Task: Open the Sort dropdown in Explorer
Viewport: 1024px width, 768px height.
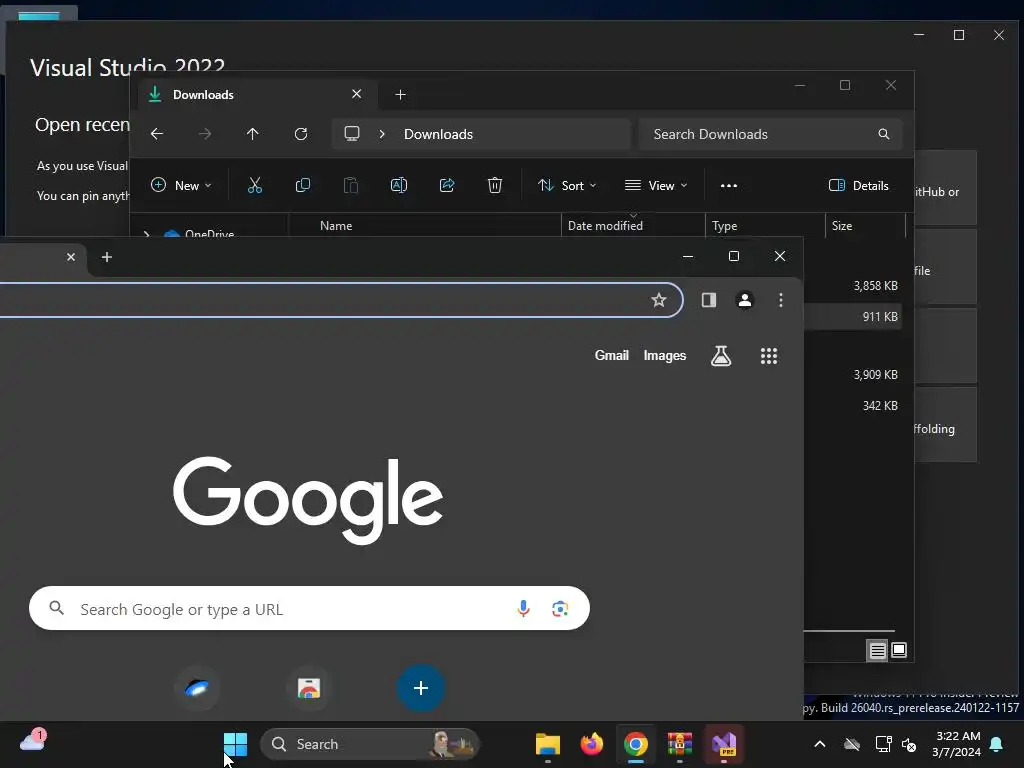Action: click(x=567, y=185)
